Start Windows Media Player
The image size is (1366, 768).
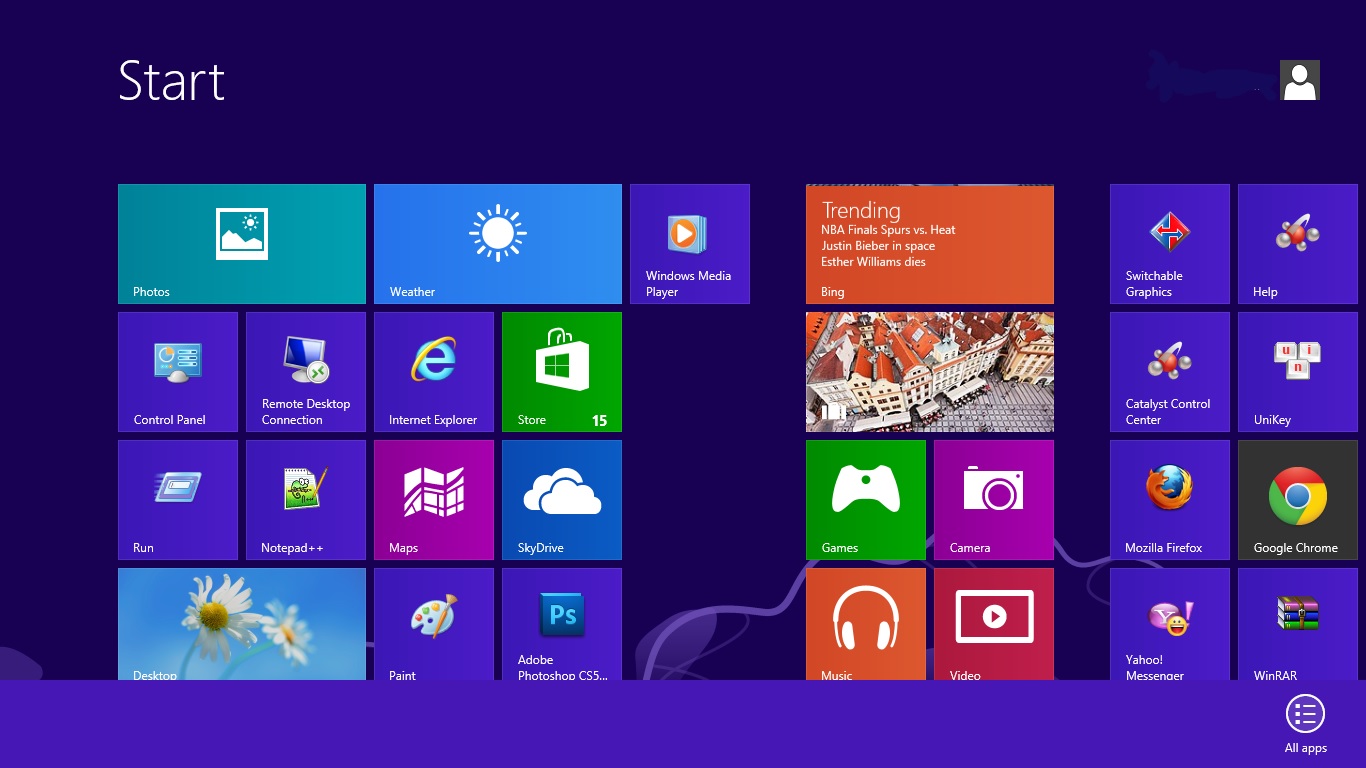tap(689, 243)
